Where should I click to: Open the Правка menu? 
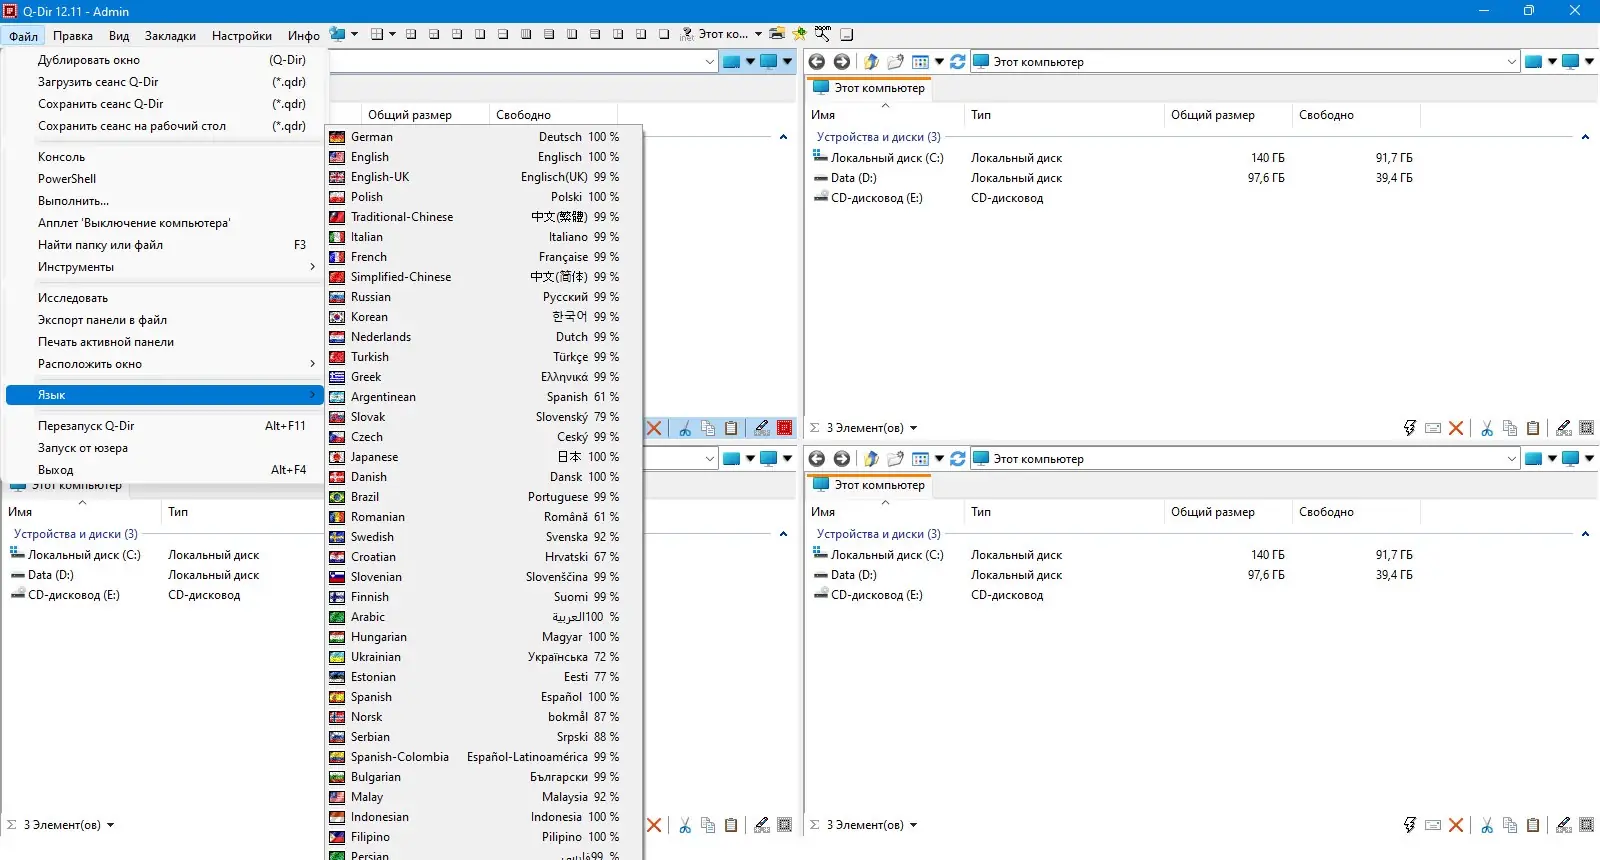(73, 36)
